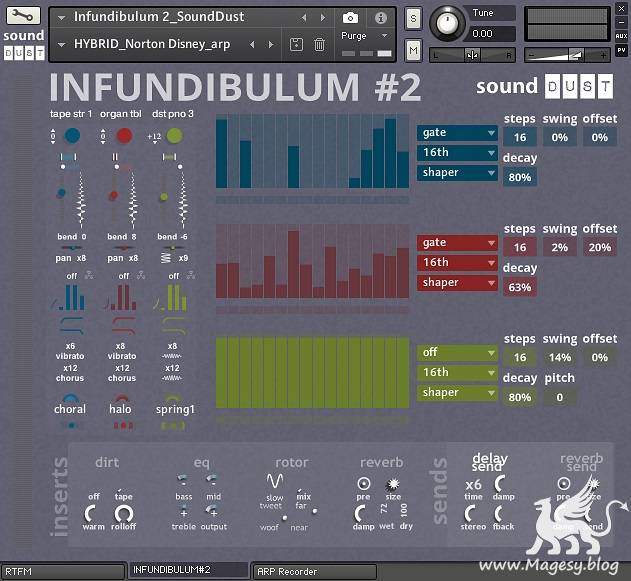Click tall red sequencer bar

click(x=293, y=264)
